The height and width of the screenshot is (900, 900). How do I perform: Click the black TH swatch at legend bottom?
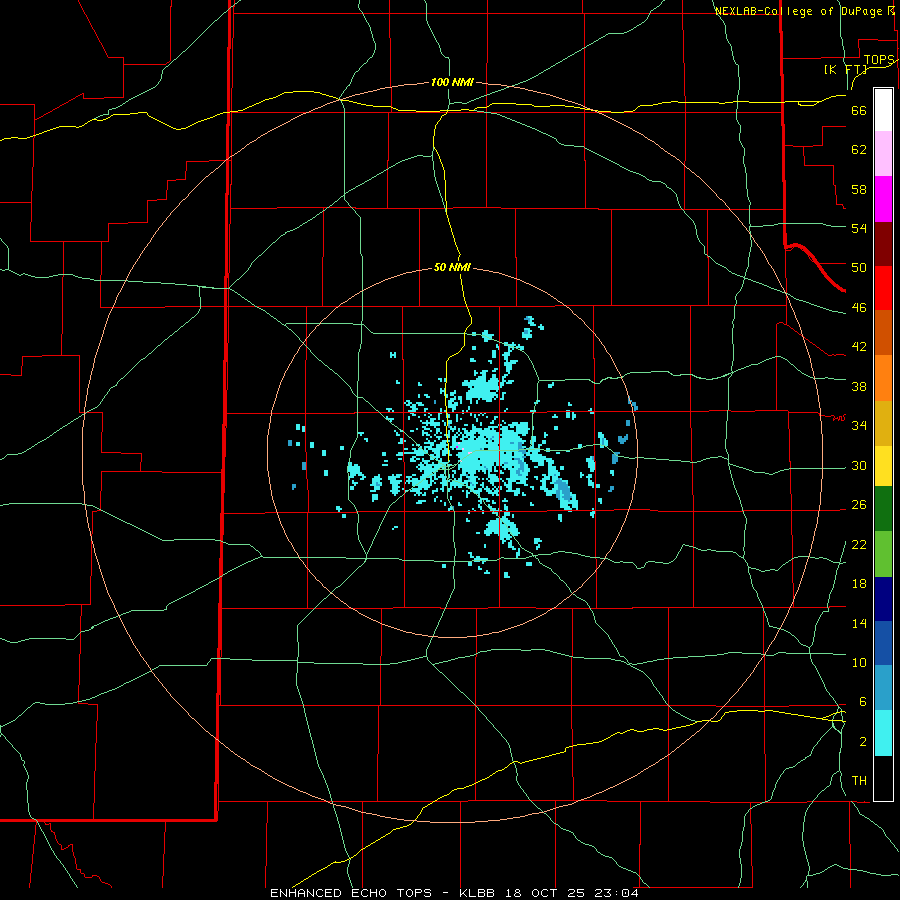point(883,778)
